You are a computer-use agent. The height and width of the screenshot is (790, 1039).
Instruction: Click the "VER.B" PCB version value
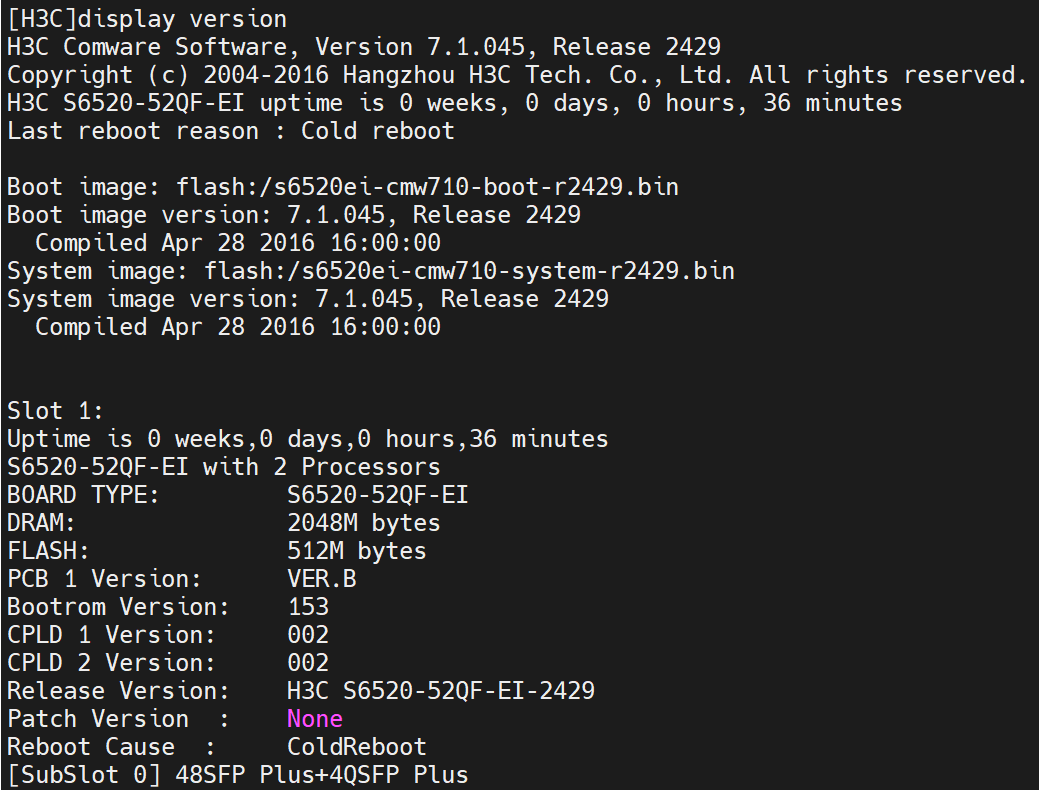tap(321, 579)
